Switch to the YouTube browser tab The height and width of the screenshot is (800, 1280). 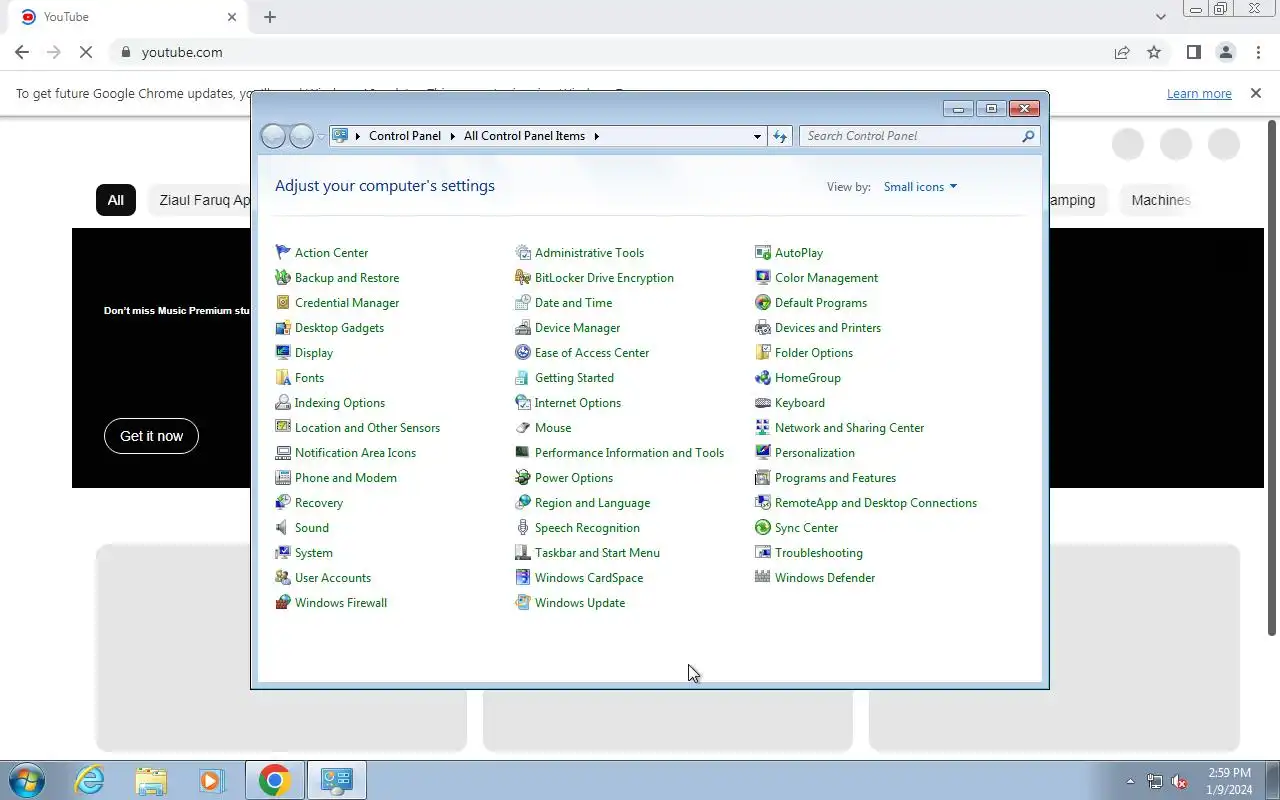pos(130,17)
